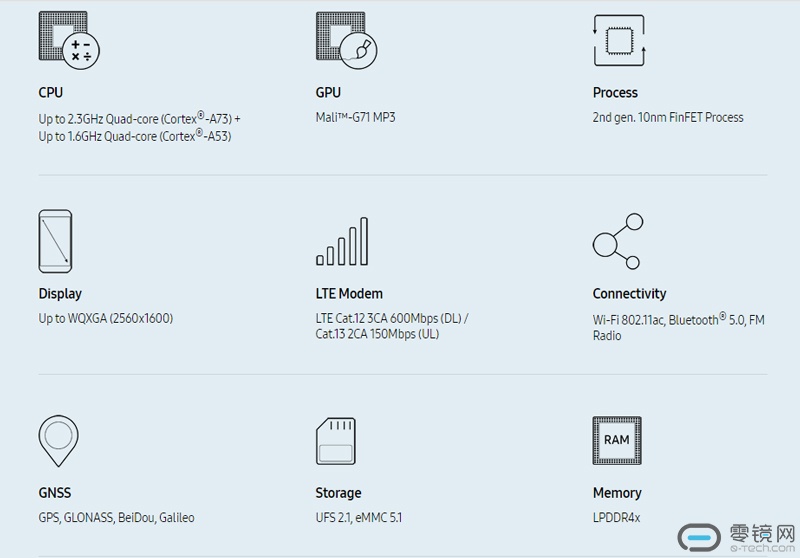Select the LTE Modem heading
Screen dimensions: 800x558
pyautogui.click(x=349, y=294)
